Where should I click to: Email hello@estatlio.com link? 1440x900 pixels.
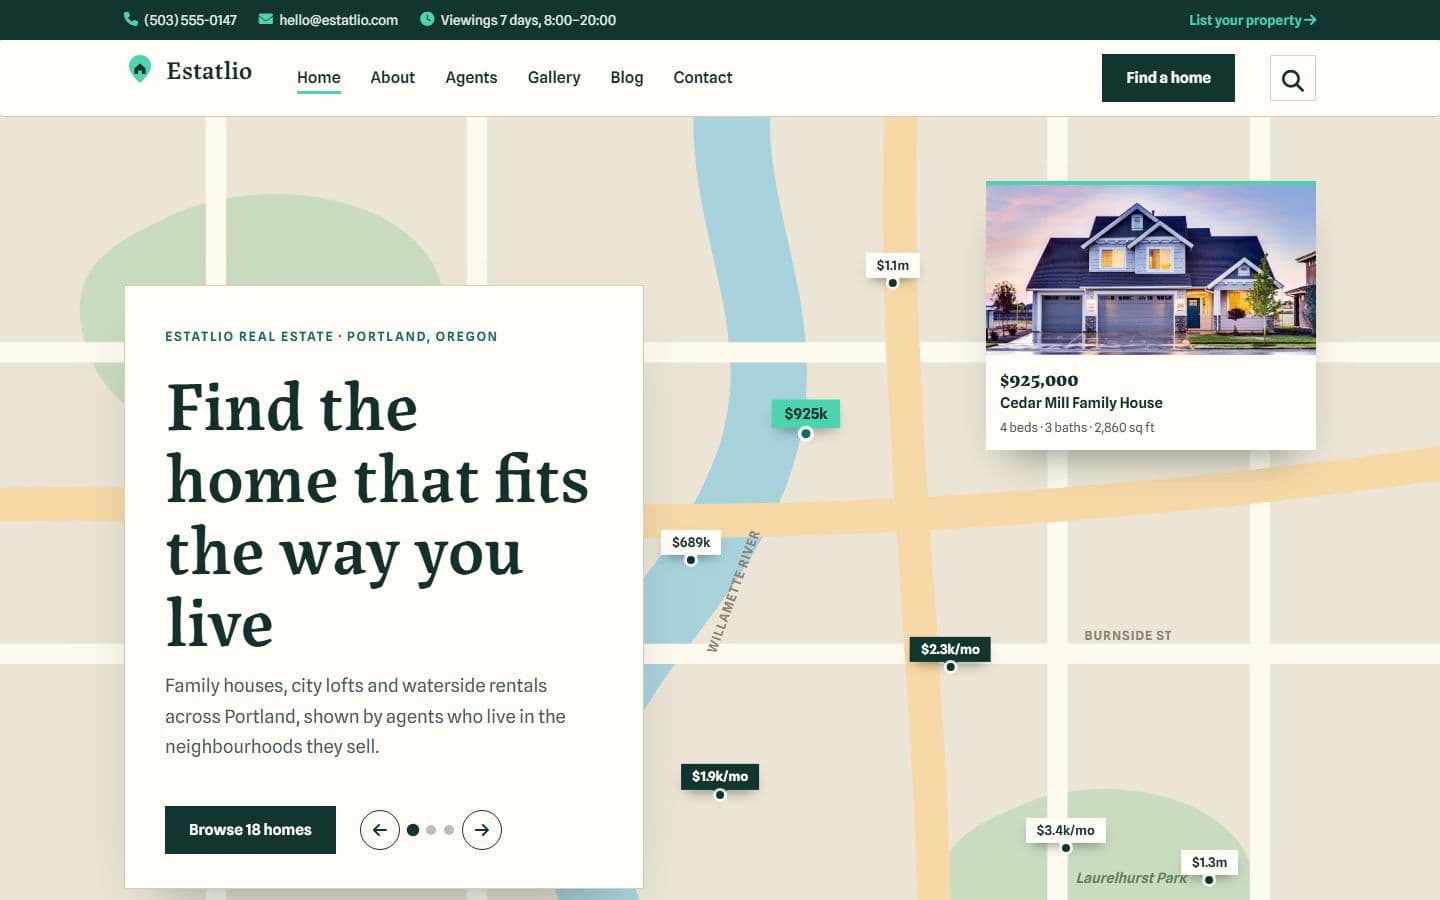(338, 20)
